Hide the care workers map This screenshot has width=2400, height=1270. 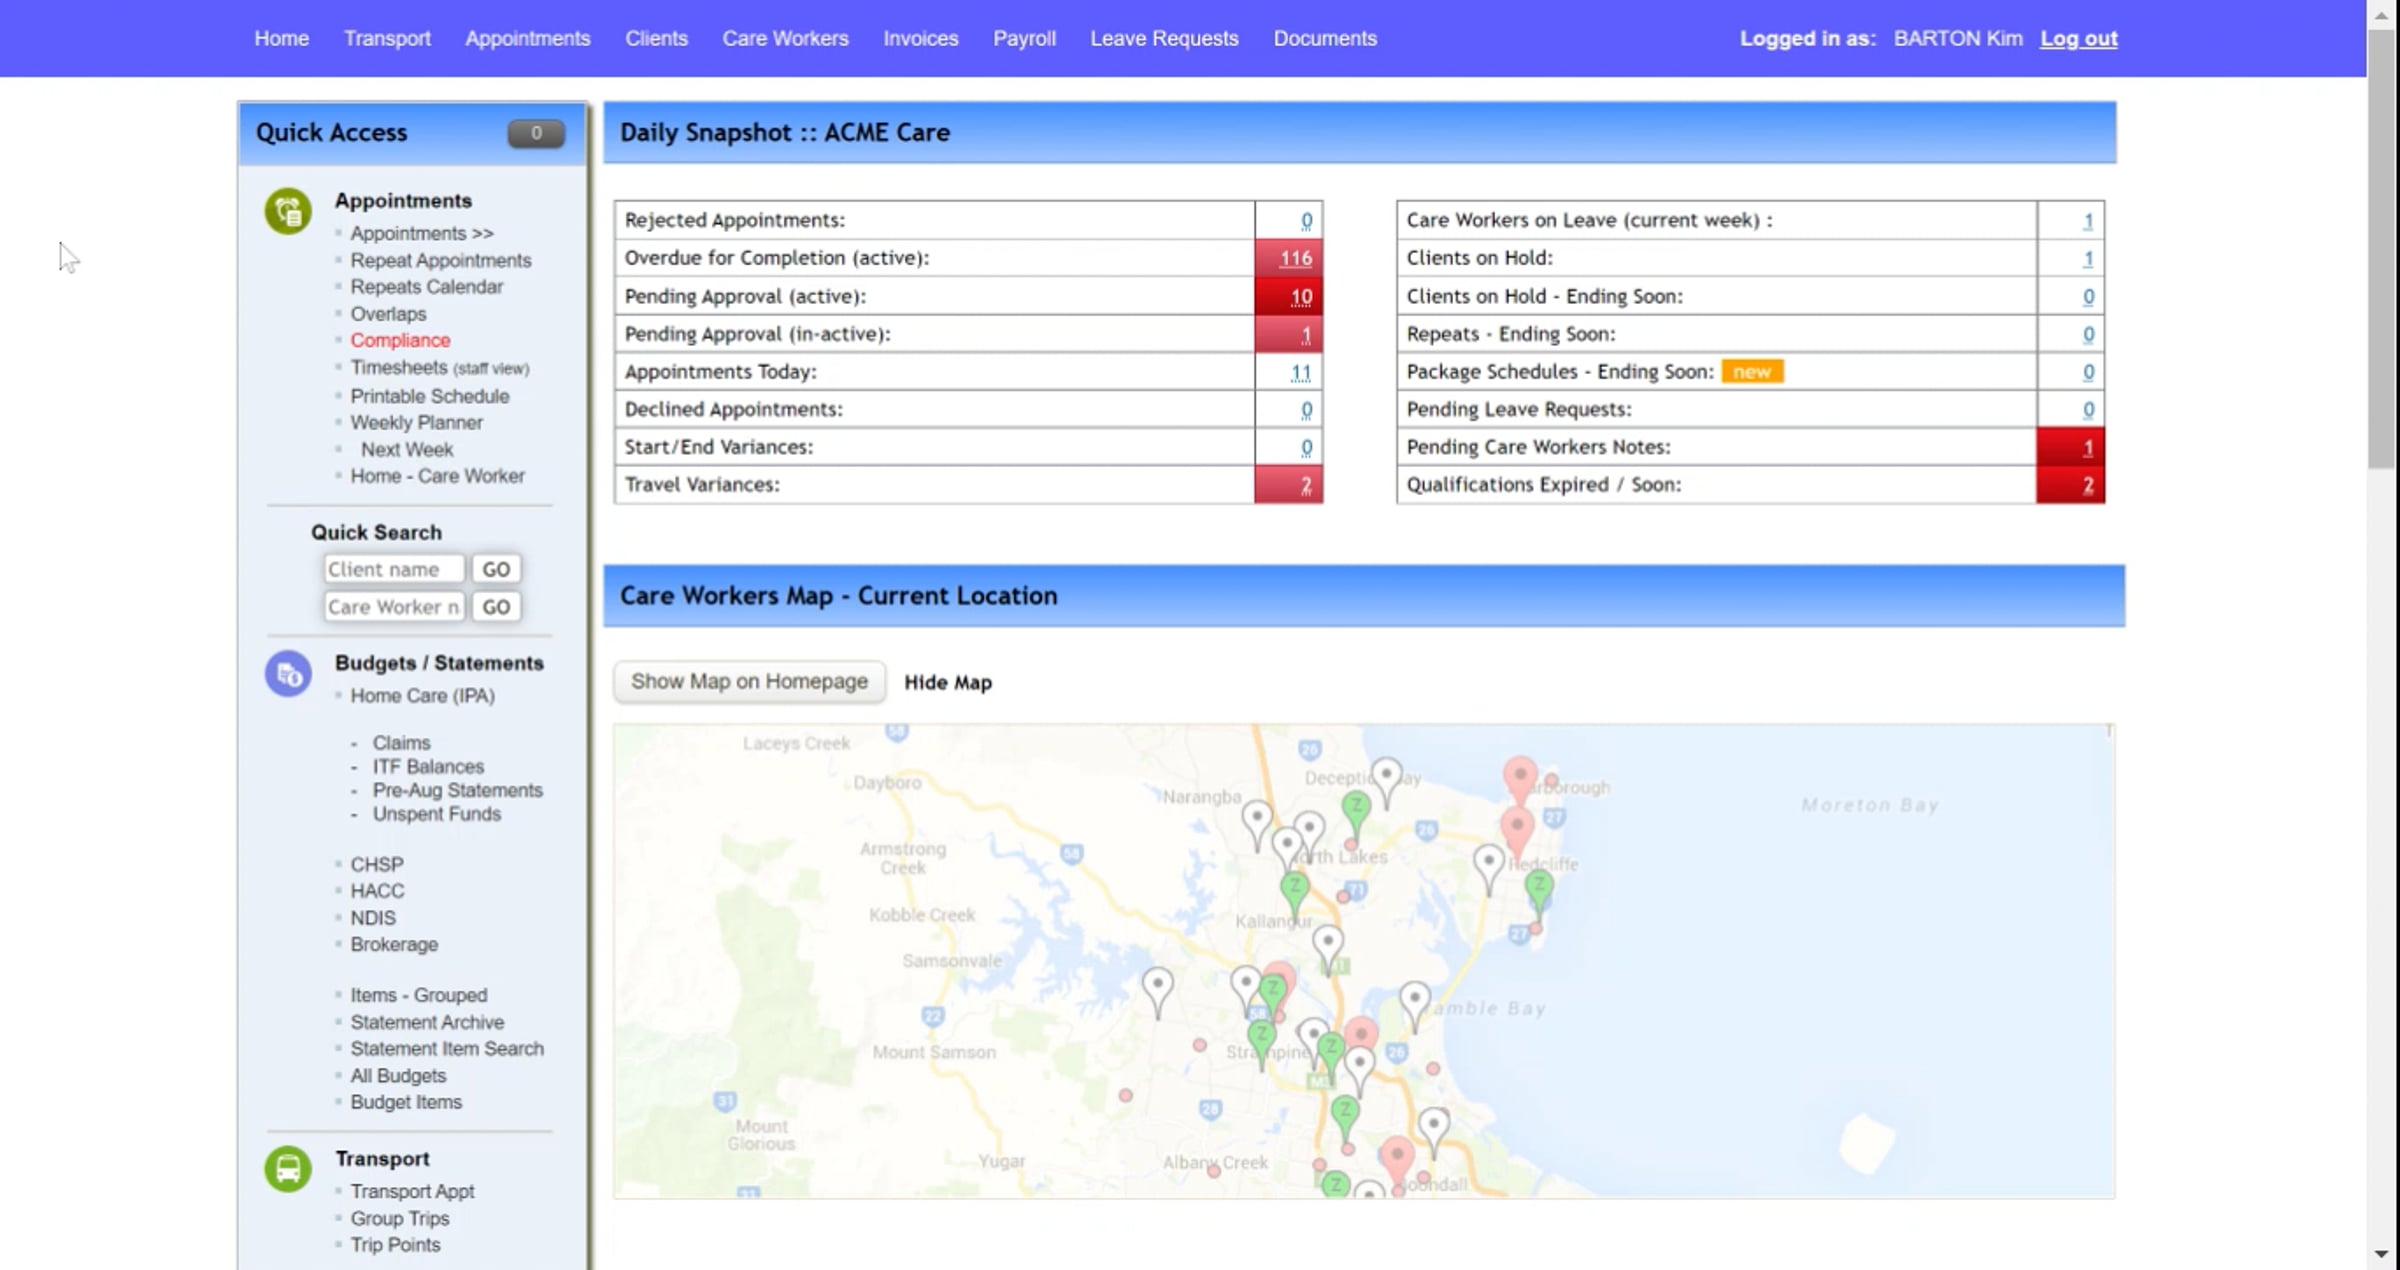(x=947, y=682)
